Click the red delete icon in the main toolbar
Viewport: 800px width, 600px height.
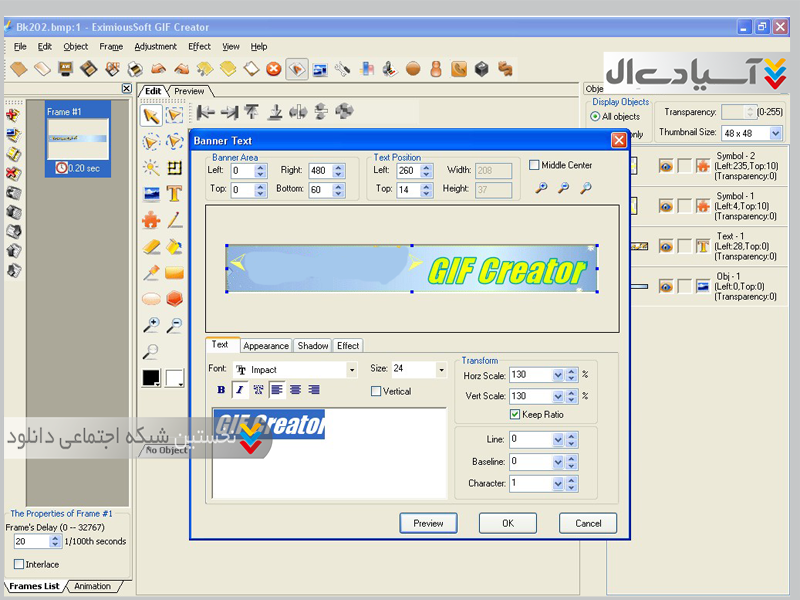[x=273, y=69]
